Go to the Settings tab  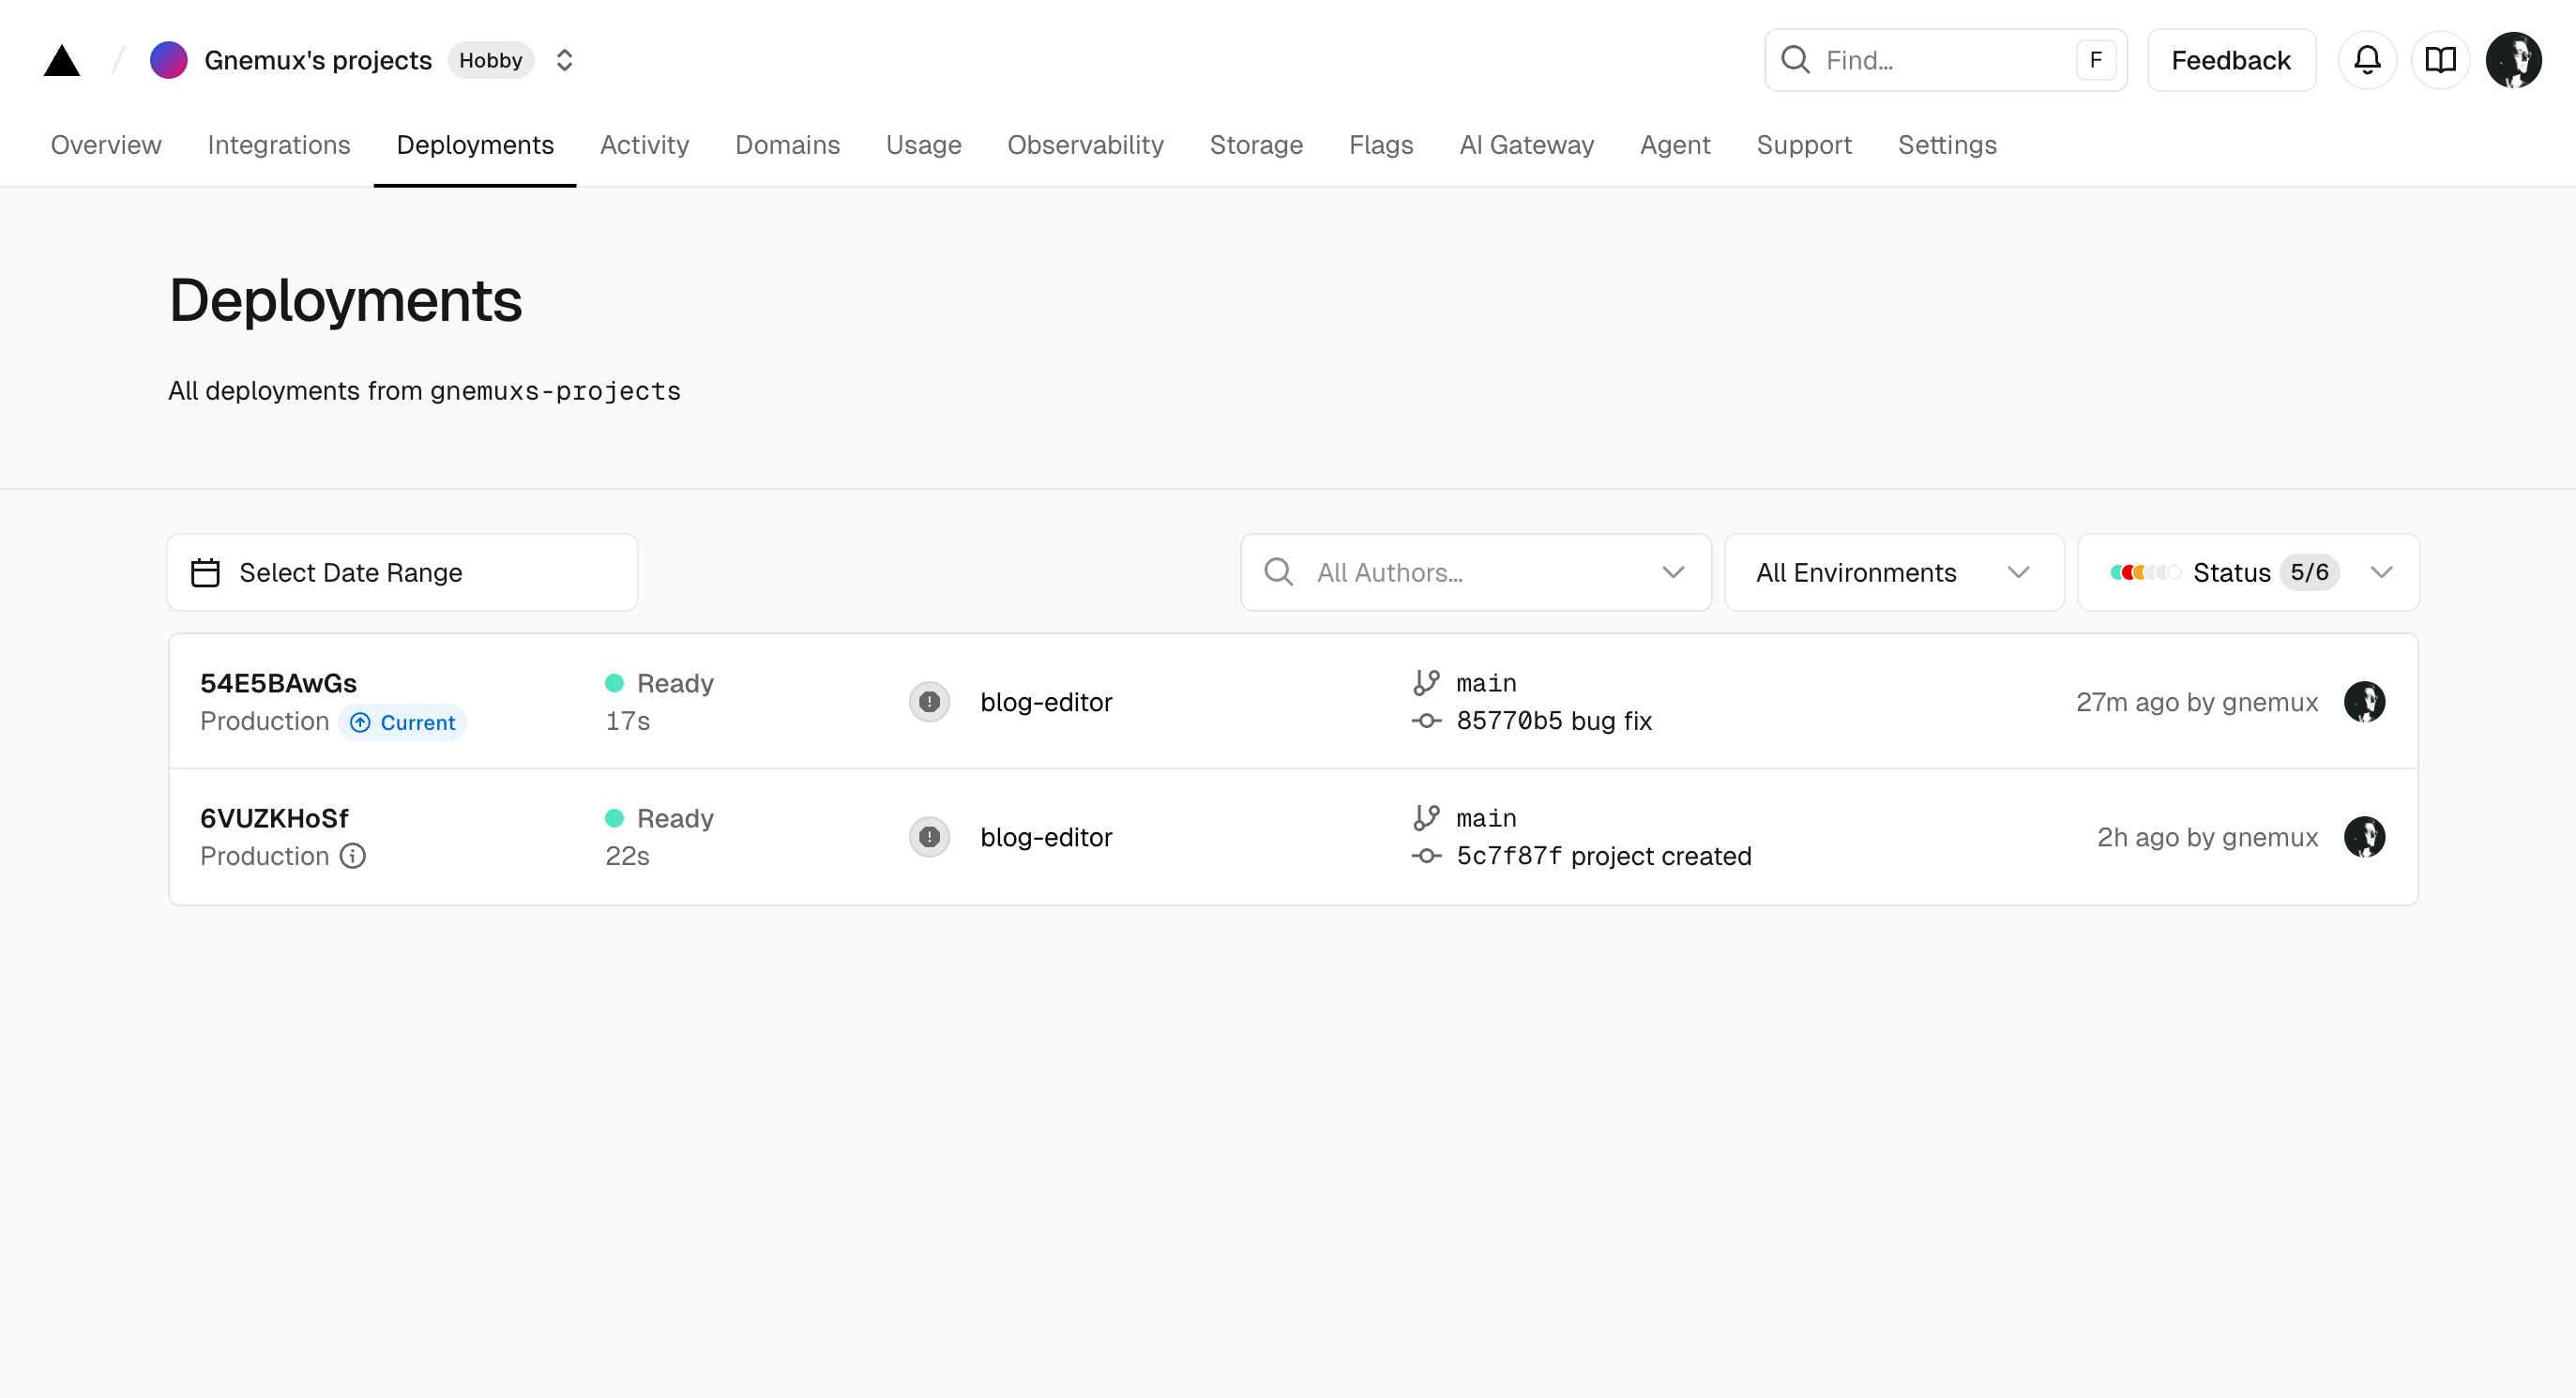1946,145
